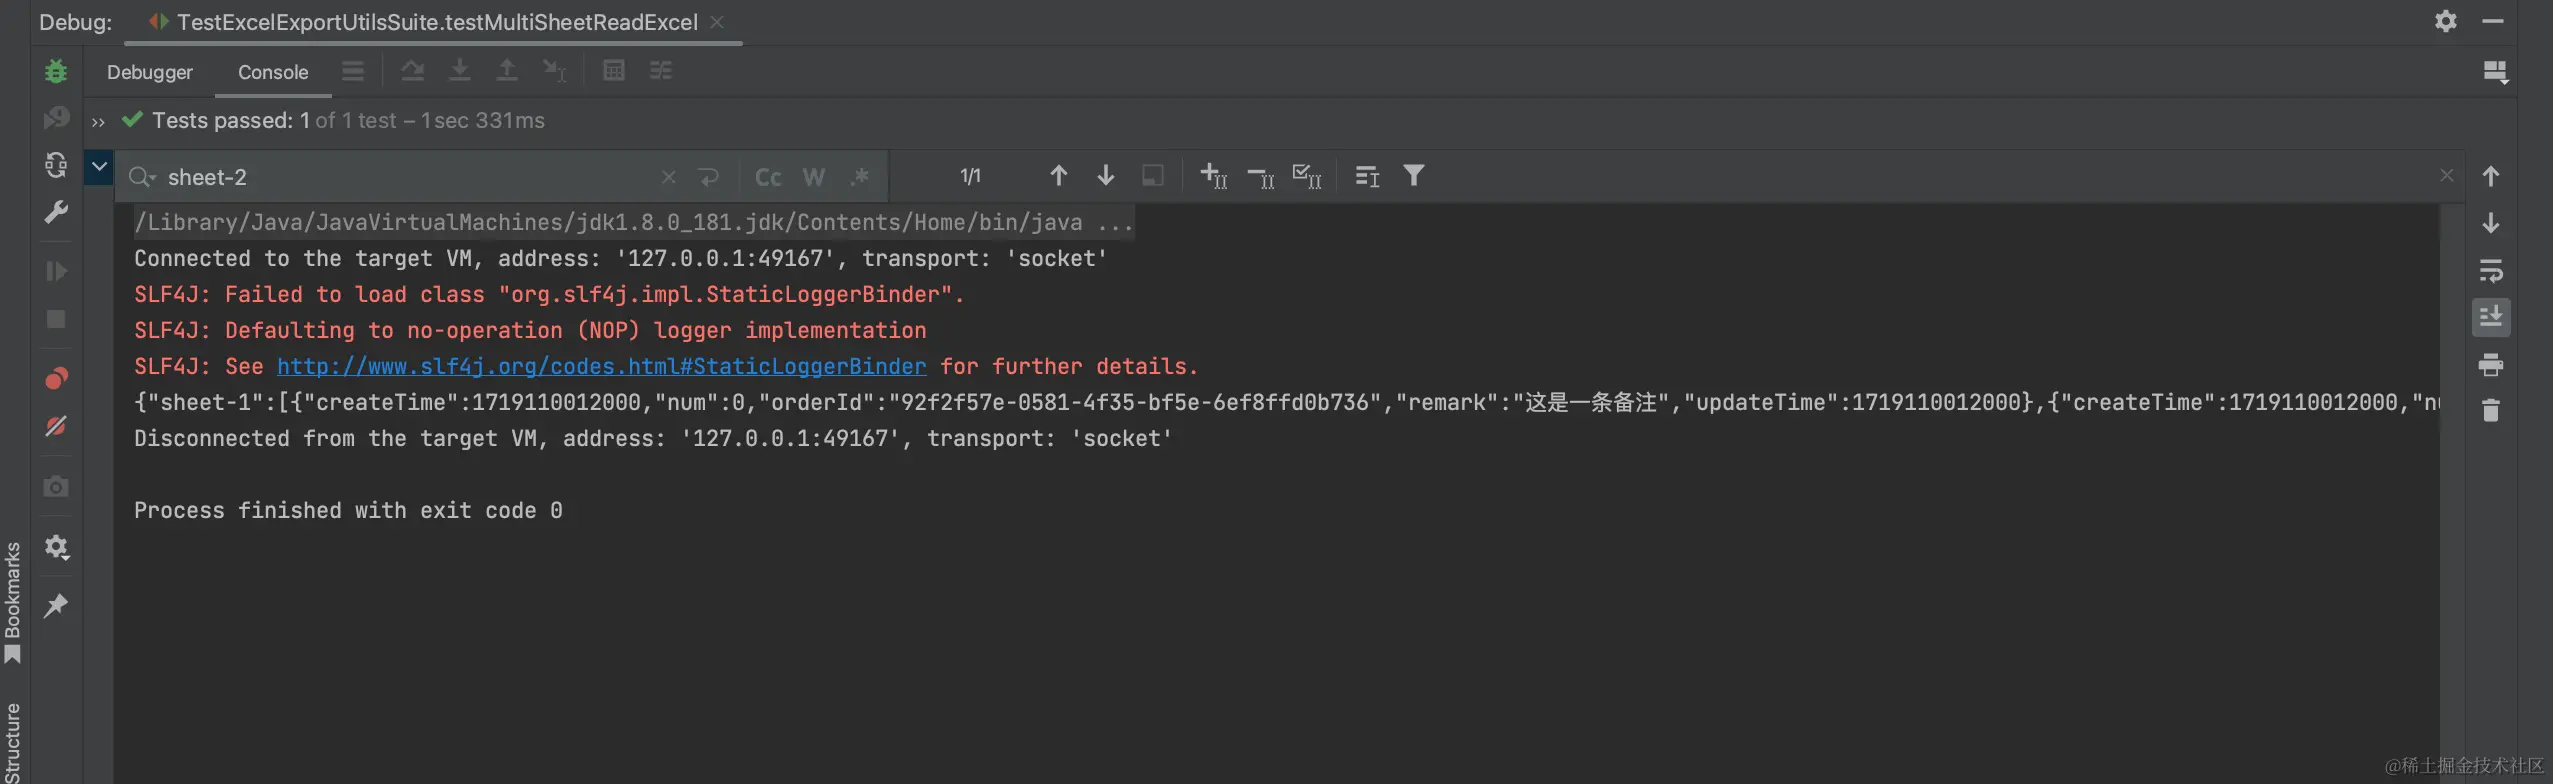Image resolution: width=2553 pixels, height=784 pixels.
Task: Click the 'Connected to the target VM' line
Action: tap(621, 259)
